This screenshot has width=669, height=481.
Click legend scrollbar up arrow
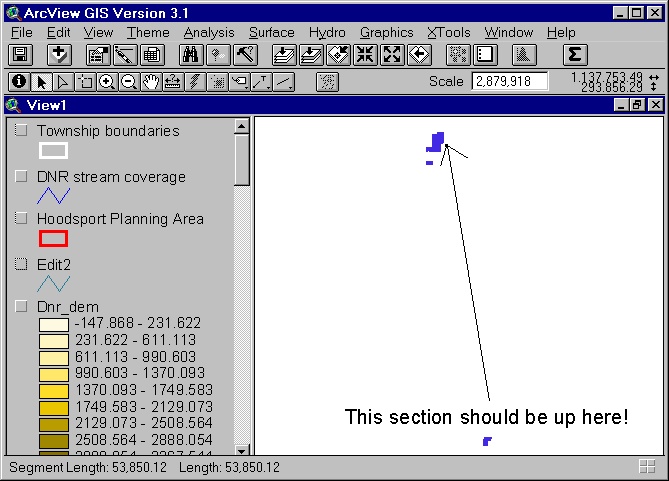click(x=242, y=126)
